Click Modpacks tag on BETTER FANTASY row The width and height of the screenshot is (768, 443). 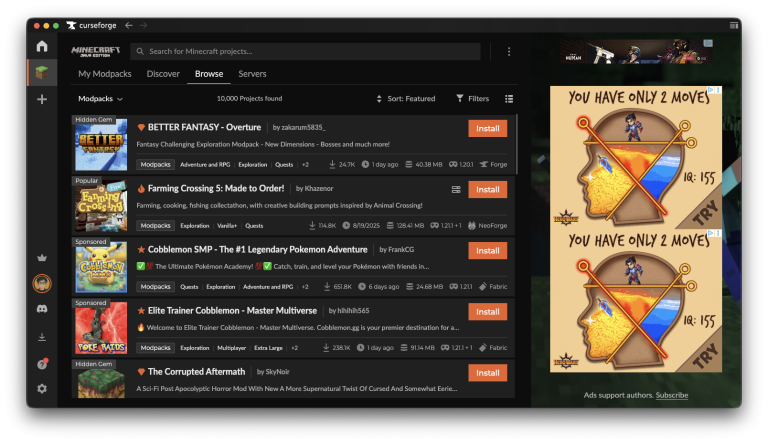click(155, 165)
